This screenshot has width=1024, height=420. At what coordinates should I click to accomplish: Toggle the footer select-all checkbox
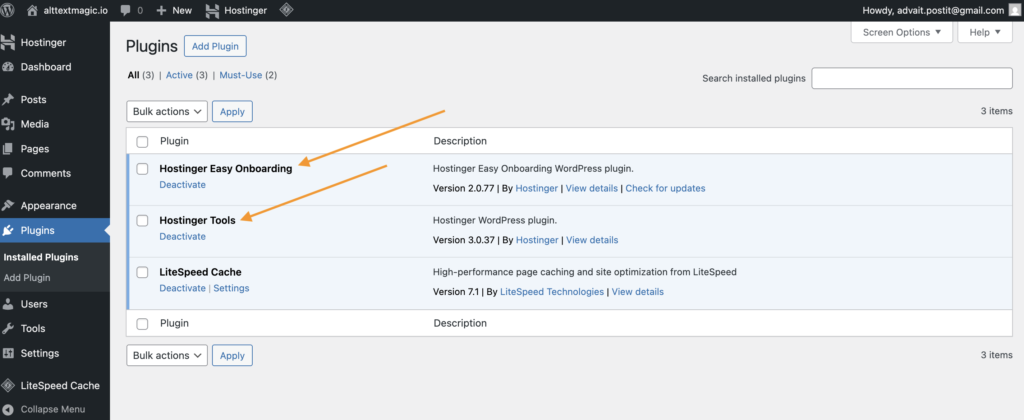tap(142, 323)
